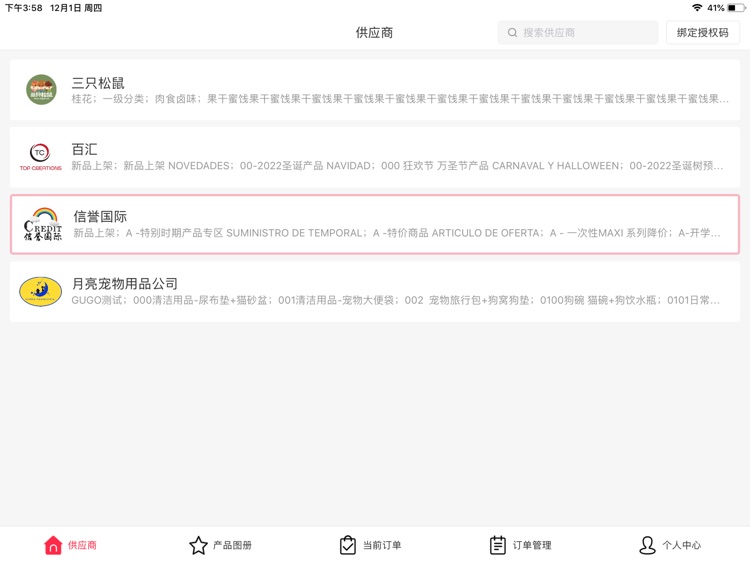
Task: Switch to the 供应商 tab label
Action: pyautogui.click(x=82, y=545)
